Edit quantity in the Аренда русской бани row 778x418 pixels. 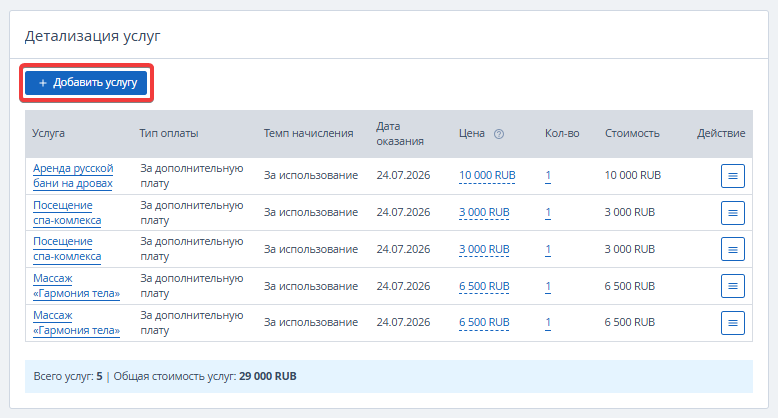tap(548, 175)
